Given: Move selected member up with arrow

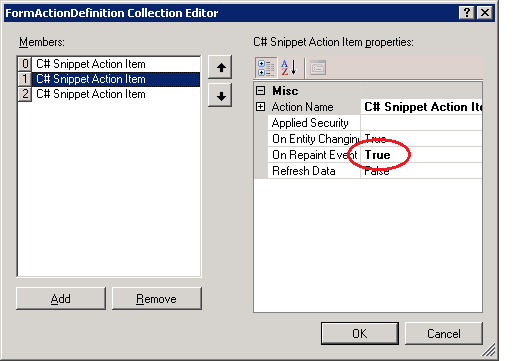Looking at the screenshot, I should pos(220,68).
